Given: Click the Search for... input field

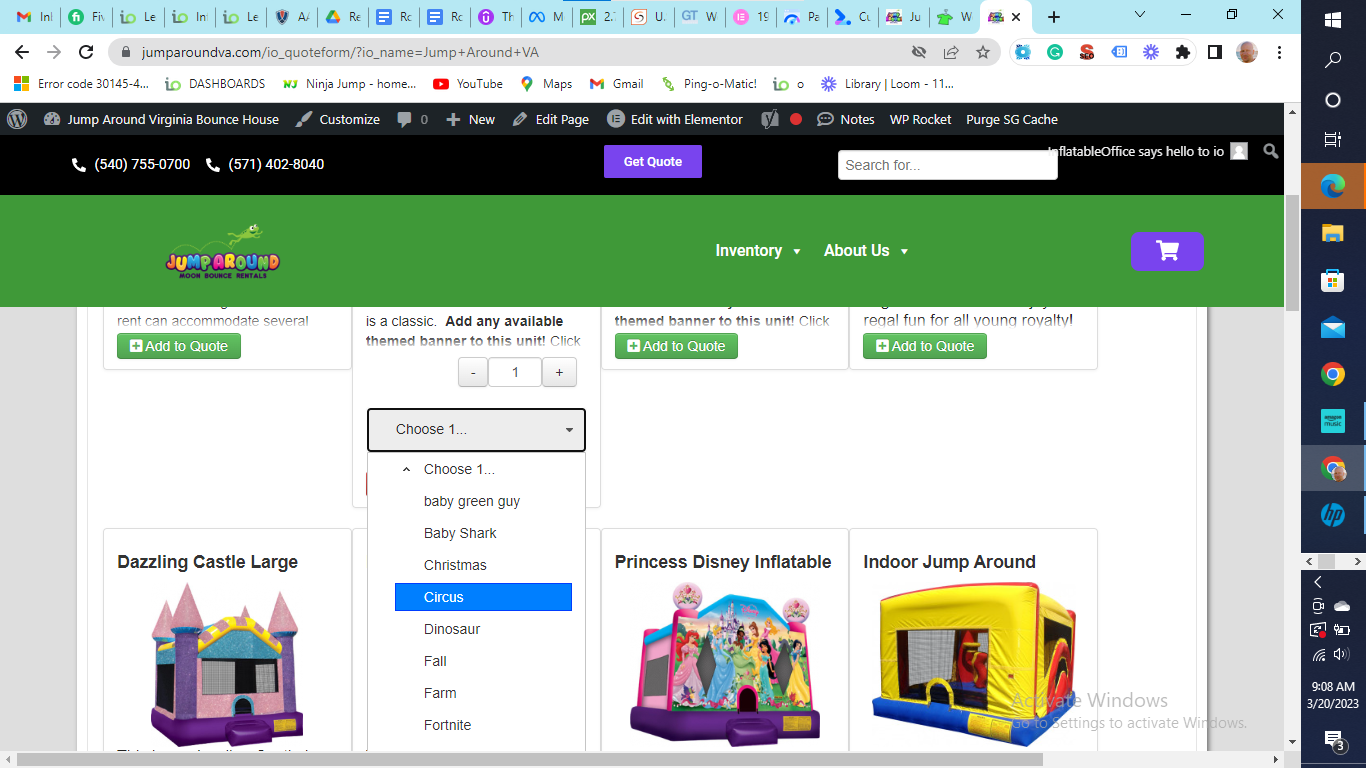Looking at the screenshot, I should (x=946, y=165).
